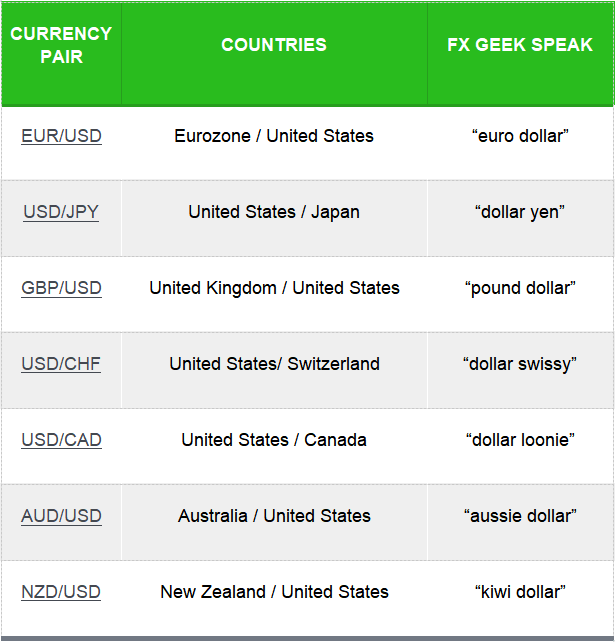
Task: Click the Currency Pair column header
Action: pos(61,46)
